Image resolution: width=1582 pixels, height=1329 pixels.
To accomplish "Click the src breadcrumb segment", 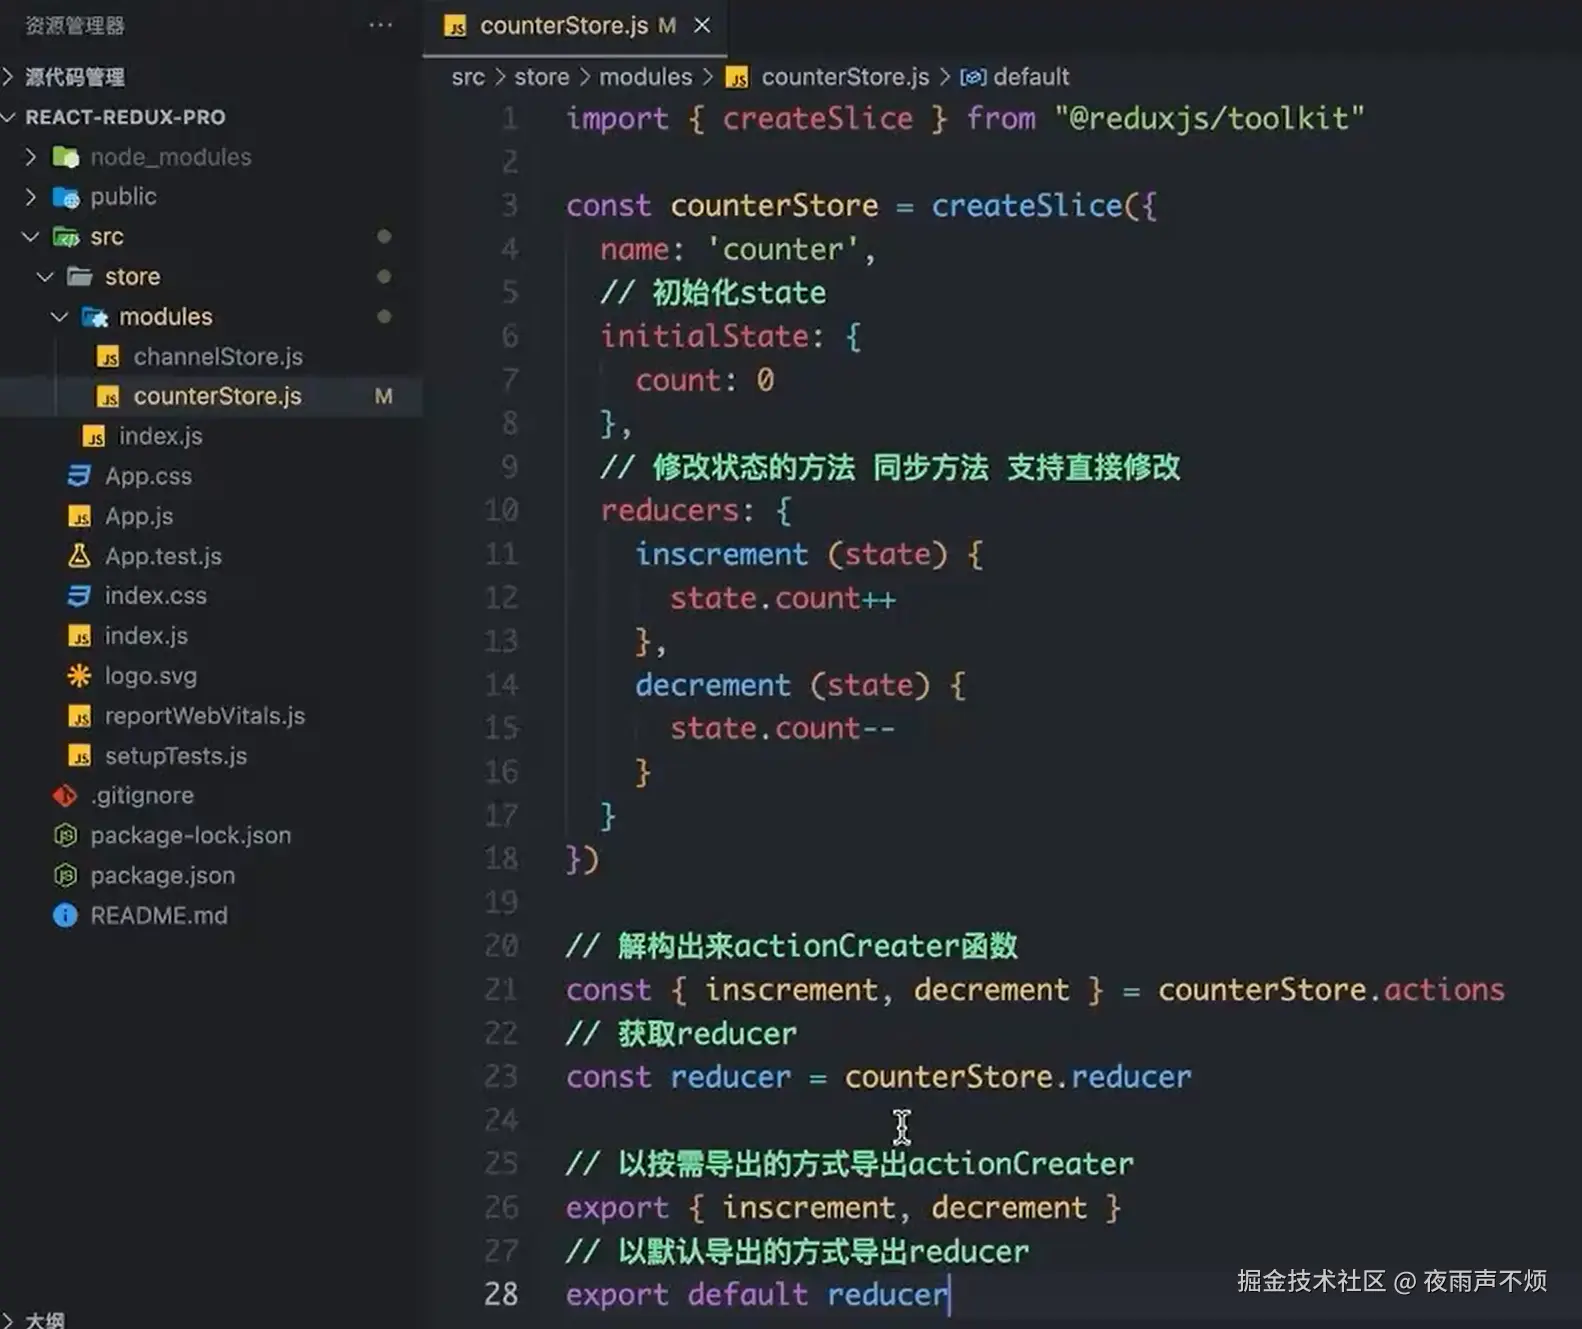I will point(468,77).
